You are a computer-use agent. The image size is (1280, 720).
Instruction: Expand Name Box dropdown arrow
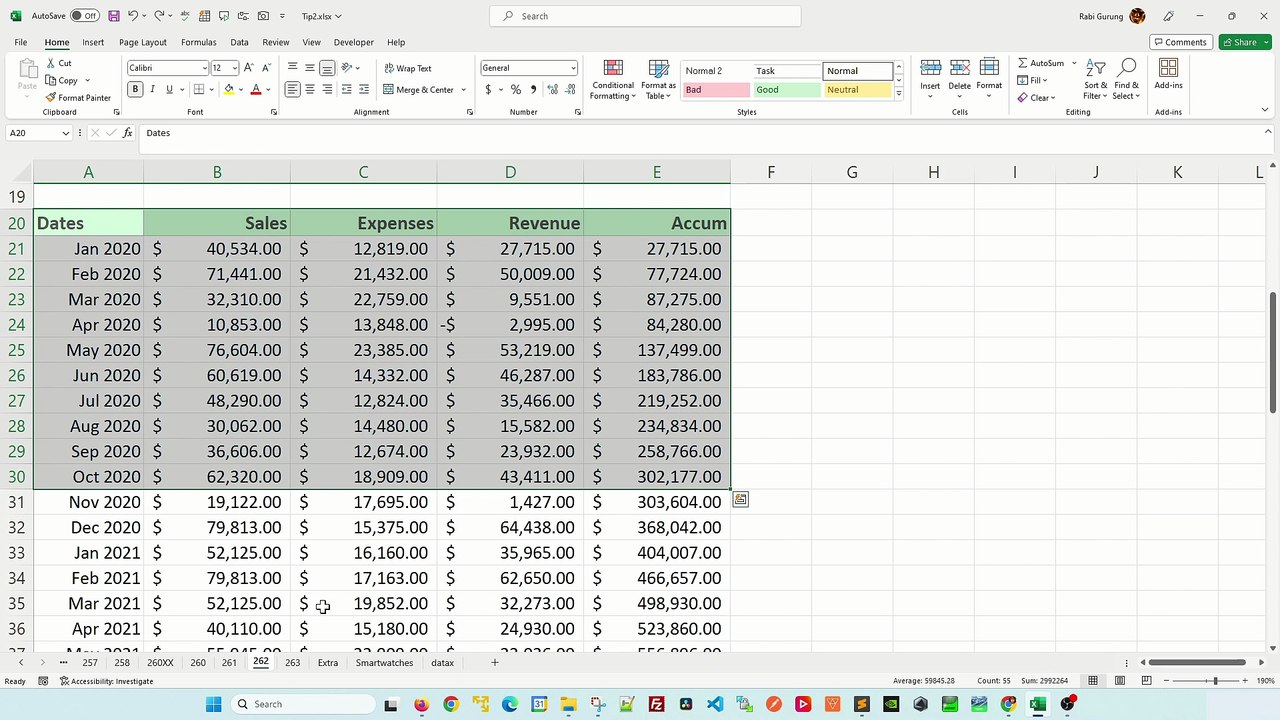(66, 133)
